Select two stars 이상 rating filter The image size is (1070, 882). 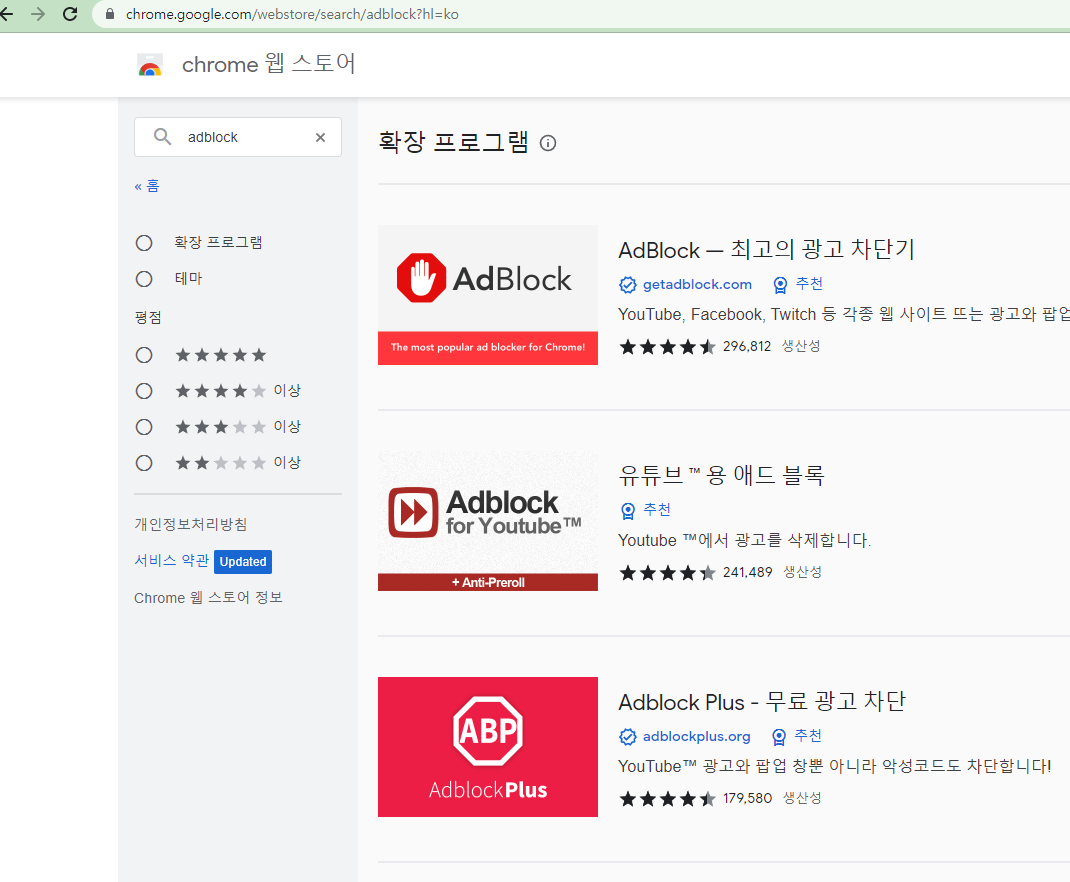coord(144,463)
